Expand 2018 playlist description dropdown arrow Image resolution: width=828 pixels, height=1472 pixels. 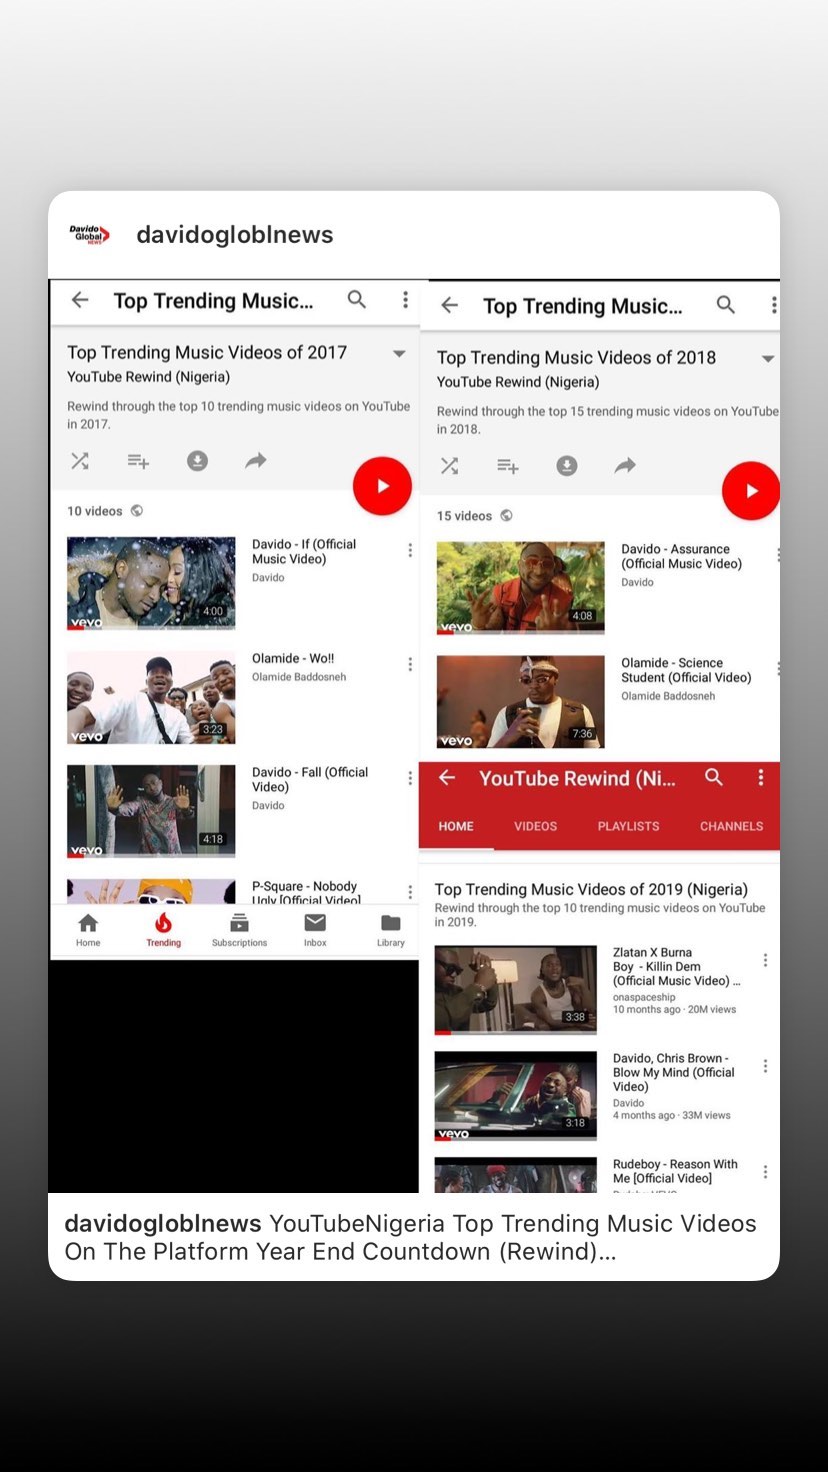(x=767, y=359)
